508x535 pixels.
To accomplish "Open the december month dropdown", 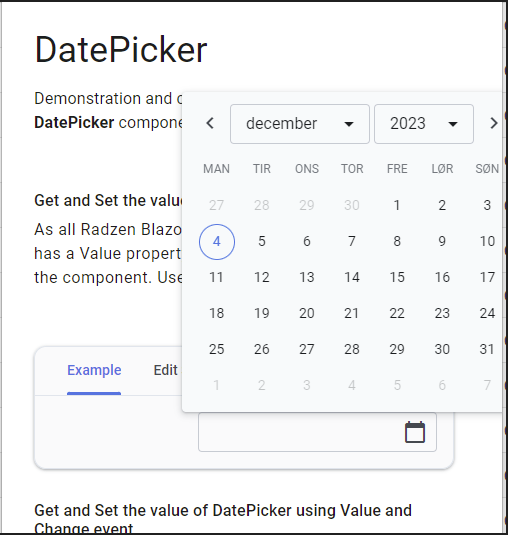I will (300, 124).
